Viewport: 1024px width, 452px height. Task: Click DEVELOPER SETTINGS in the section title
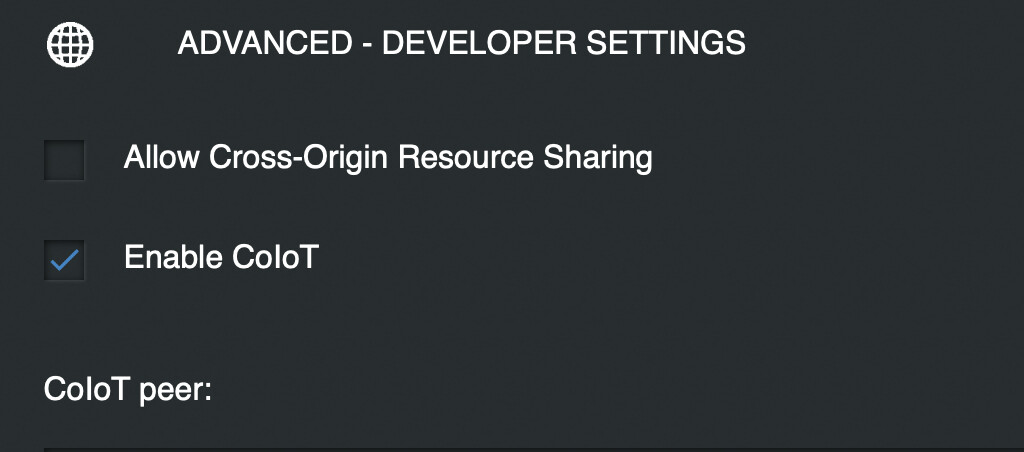[x=564, y=44]
